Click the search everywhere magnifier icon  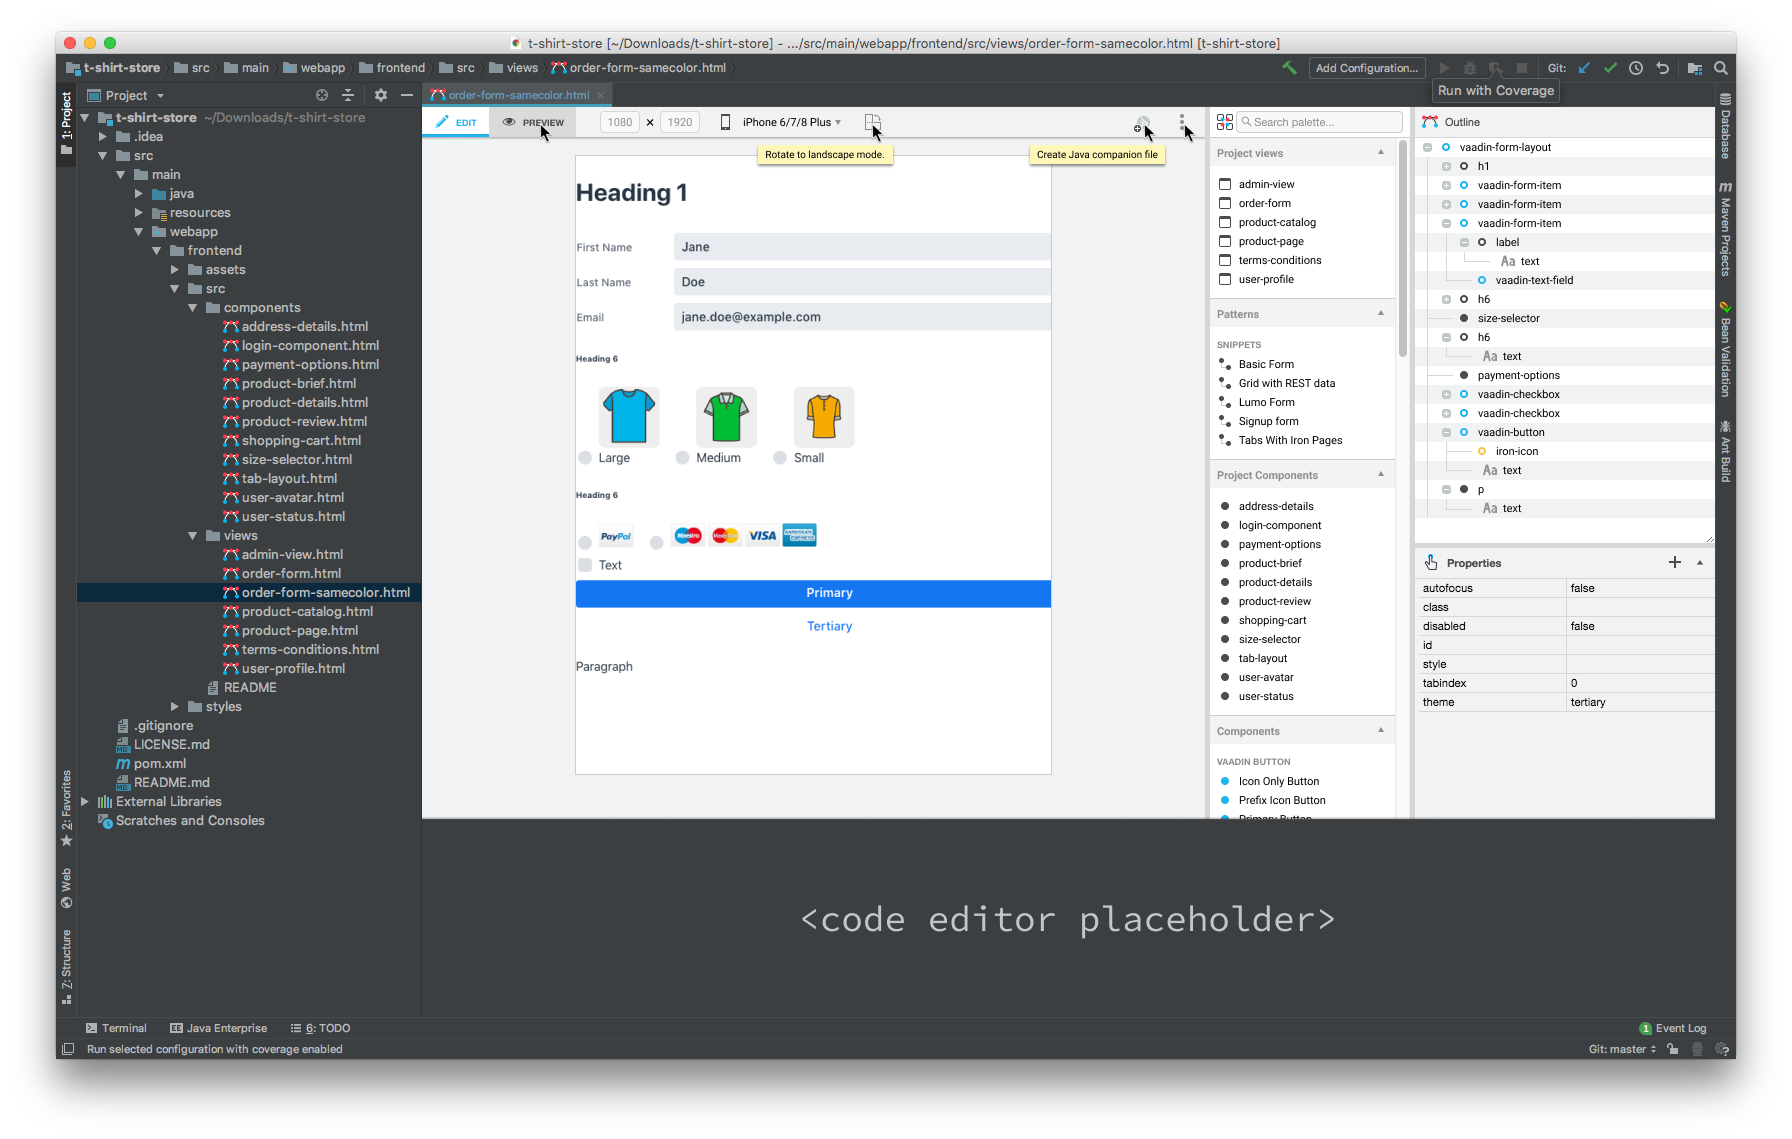pos(1721,68)
